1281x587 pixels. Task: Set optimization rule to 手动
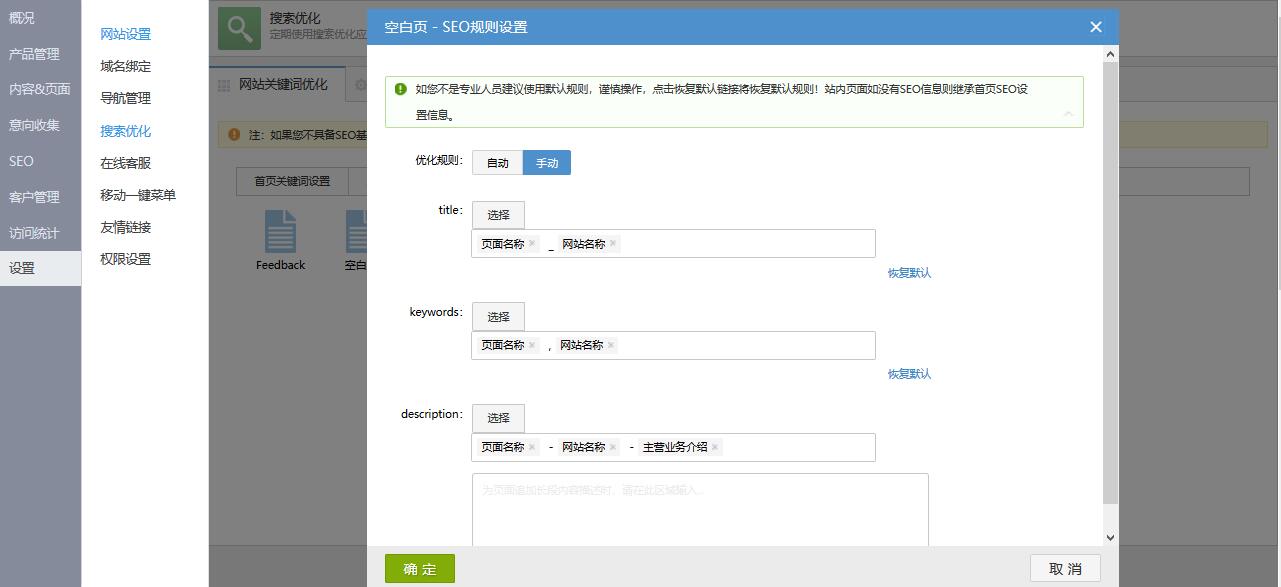click(547, 163)
